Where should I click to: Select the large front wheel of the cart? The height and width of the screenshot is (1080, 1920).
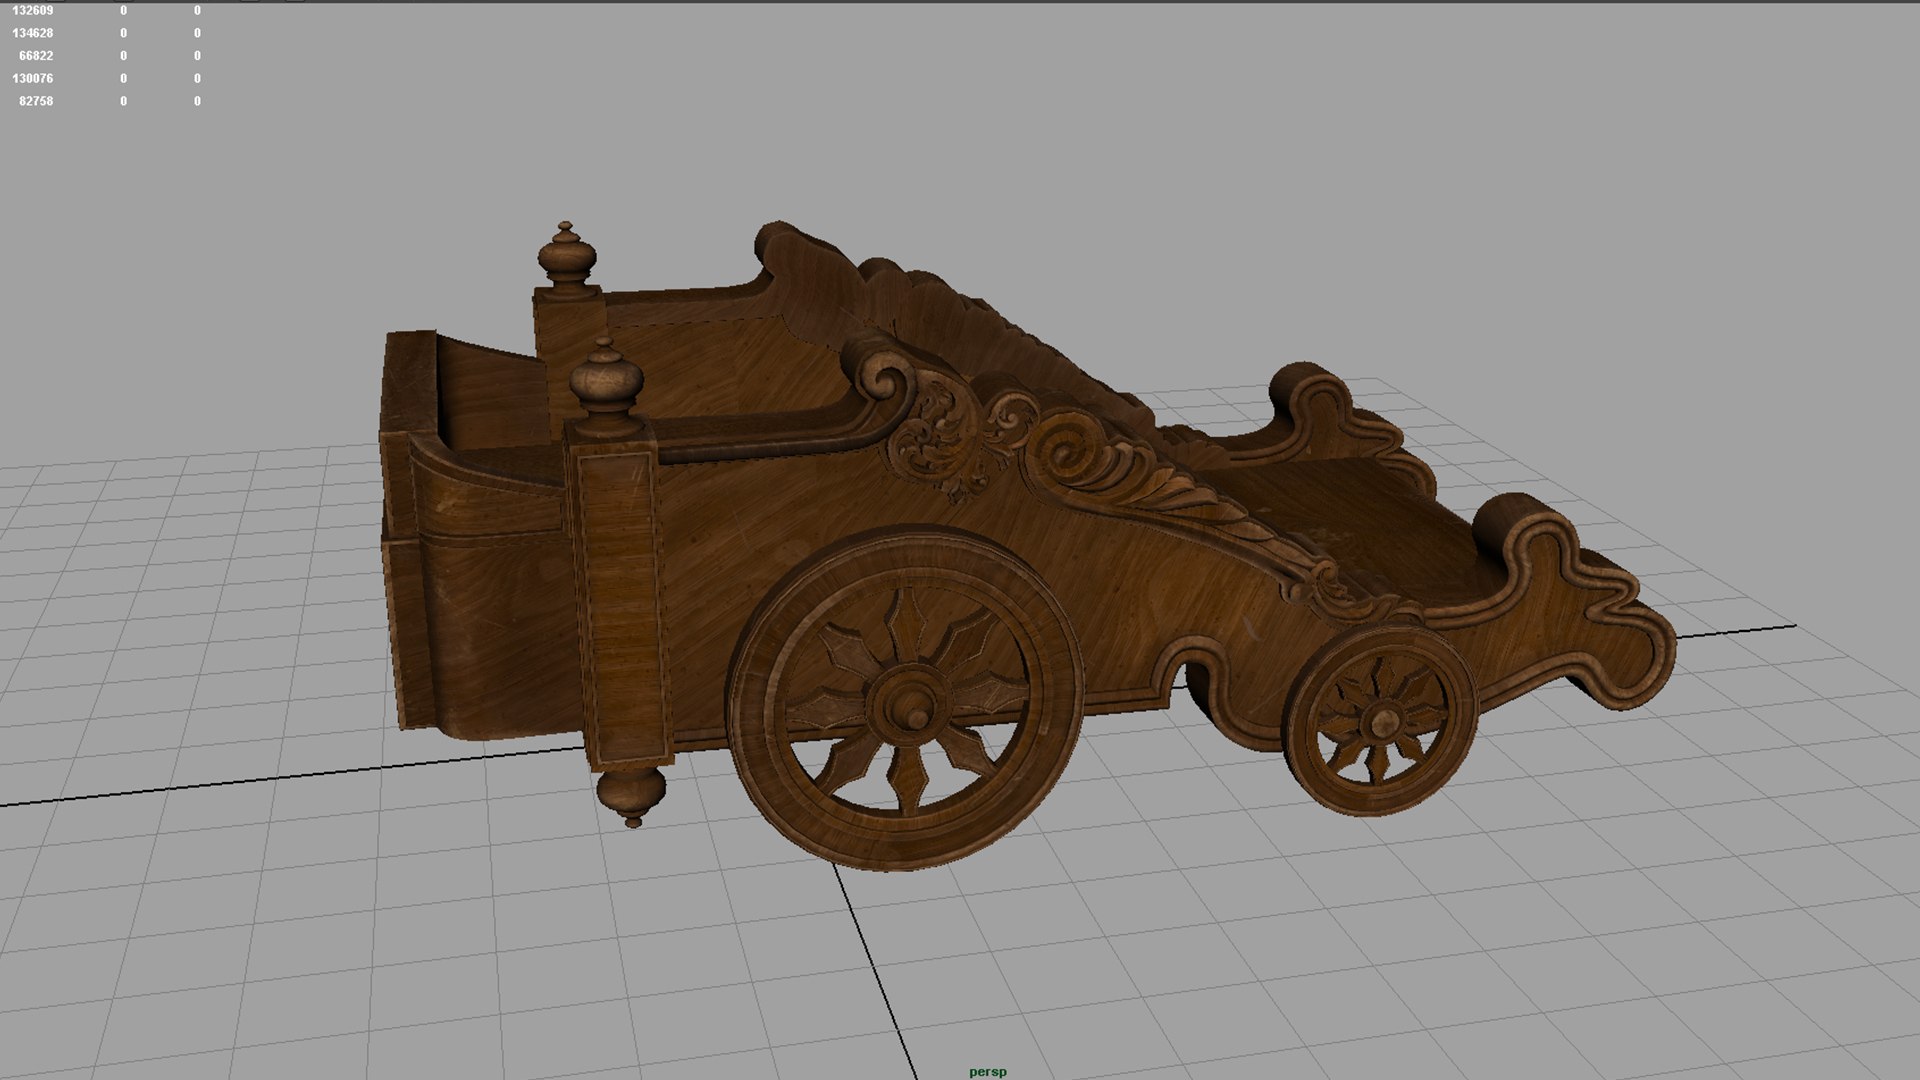906,698
